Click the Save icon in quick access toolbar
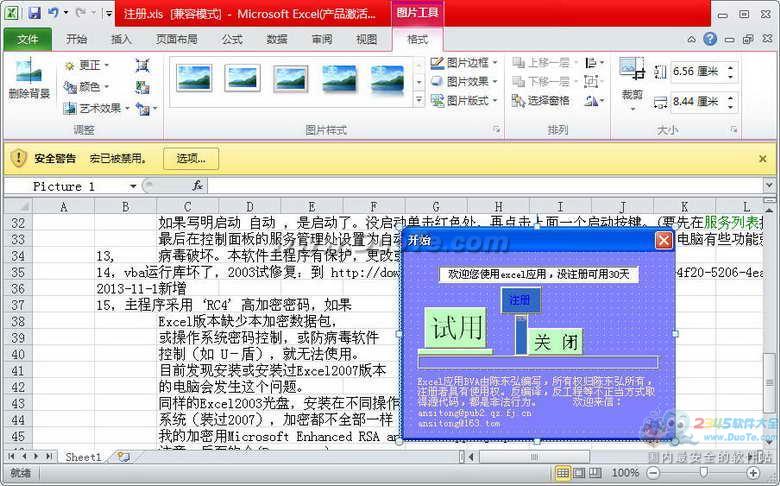 click(34, 13)
